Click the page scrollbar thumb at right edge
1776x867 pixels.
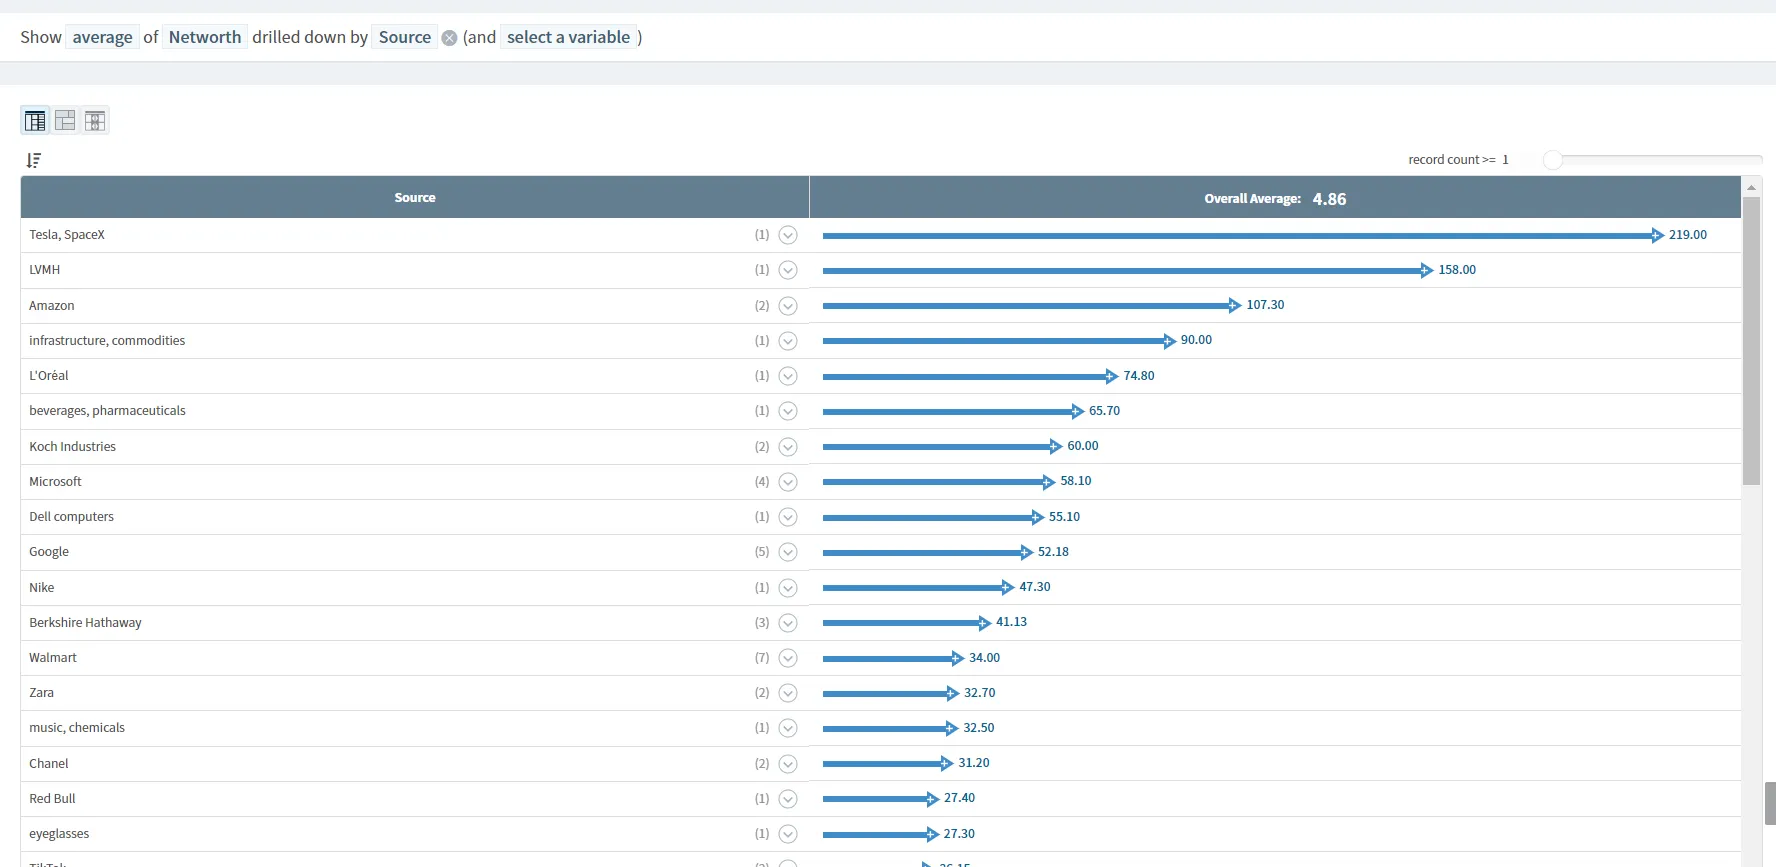1770,803
